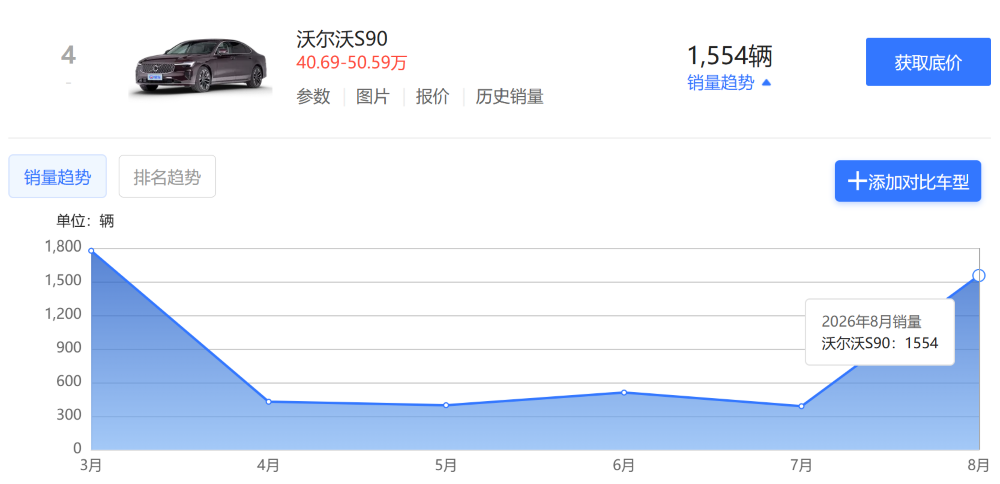Click the tooltip text 沃尔沃S90：1554
Image resolution: width=1000 pixels, height=484 pixels.
[x=879, y=343]
